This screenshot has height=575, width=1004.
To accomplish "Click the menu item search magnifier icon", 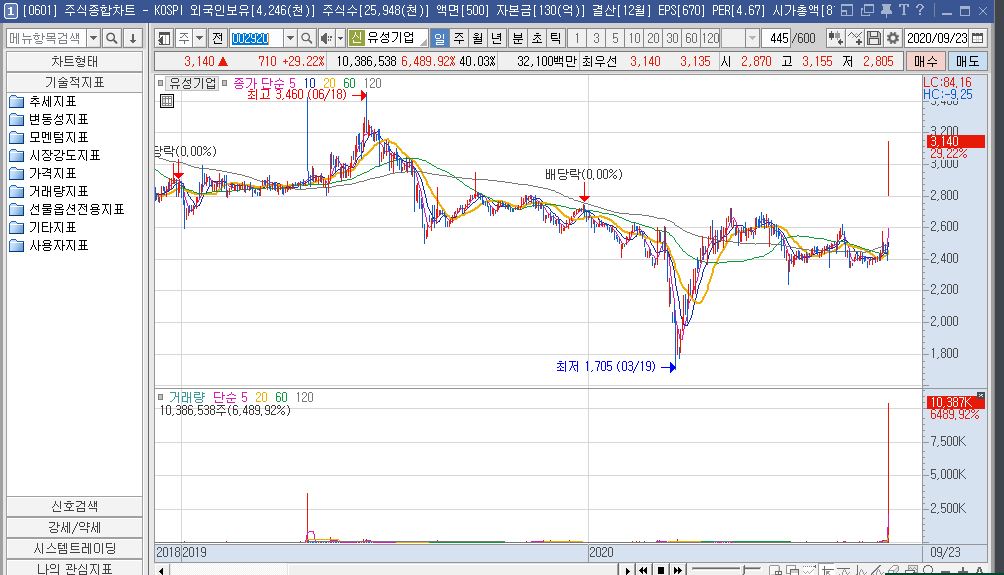I will pyautogui.click(x=111, y=38).
